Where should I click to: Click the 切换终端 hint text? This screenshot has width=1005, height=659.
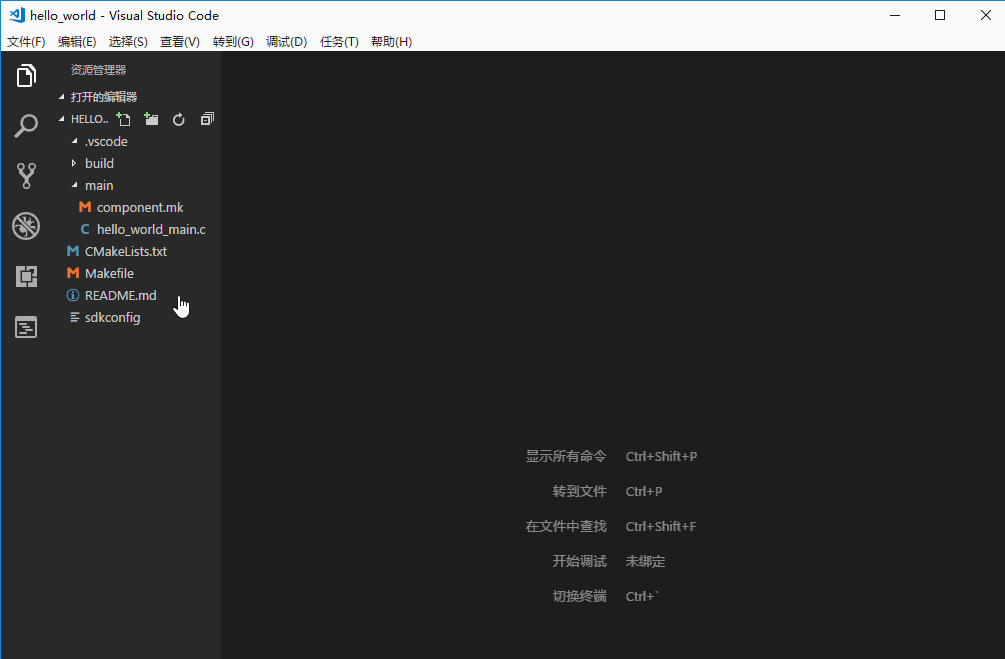pyautogui.click(x=579, y=596)
